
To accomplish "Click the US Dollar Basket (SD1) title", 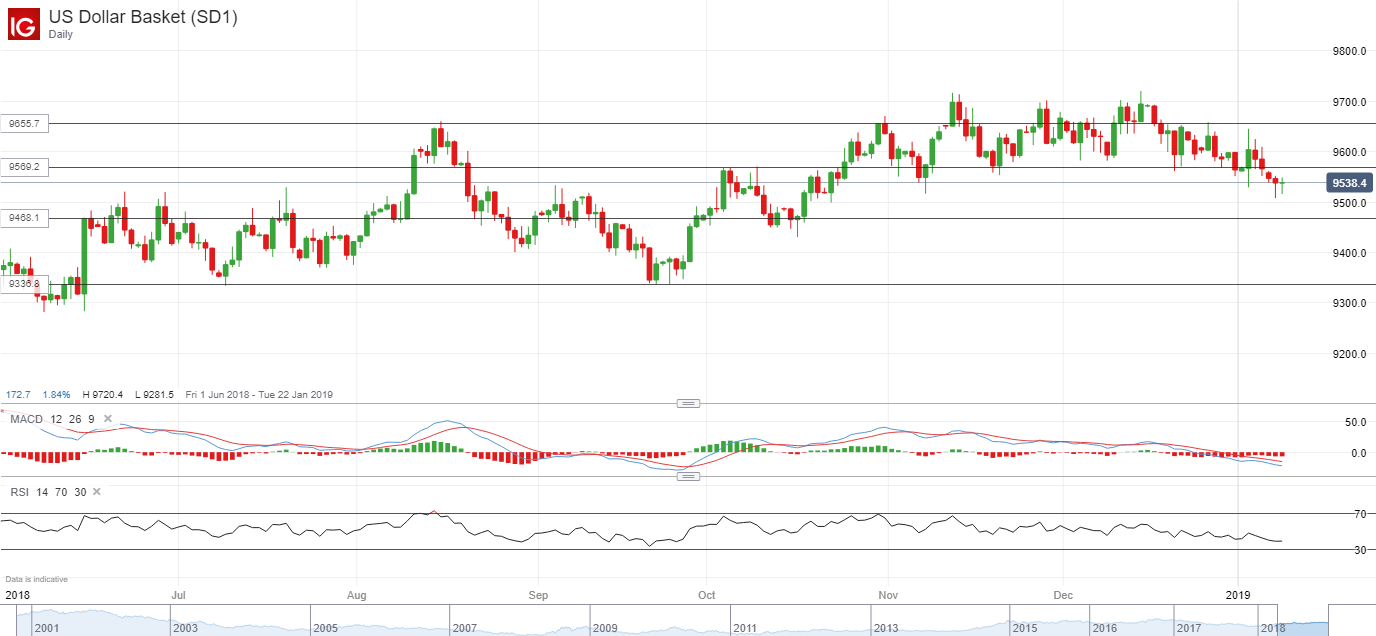I will 143,17.
